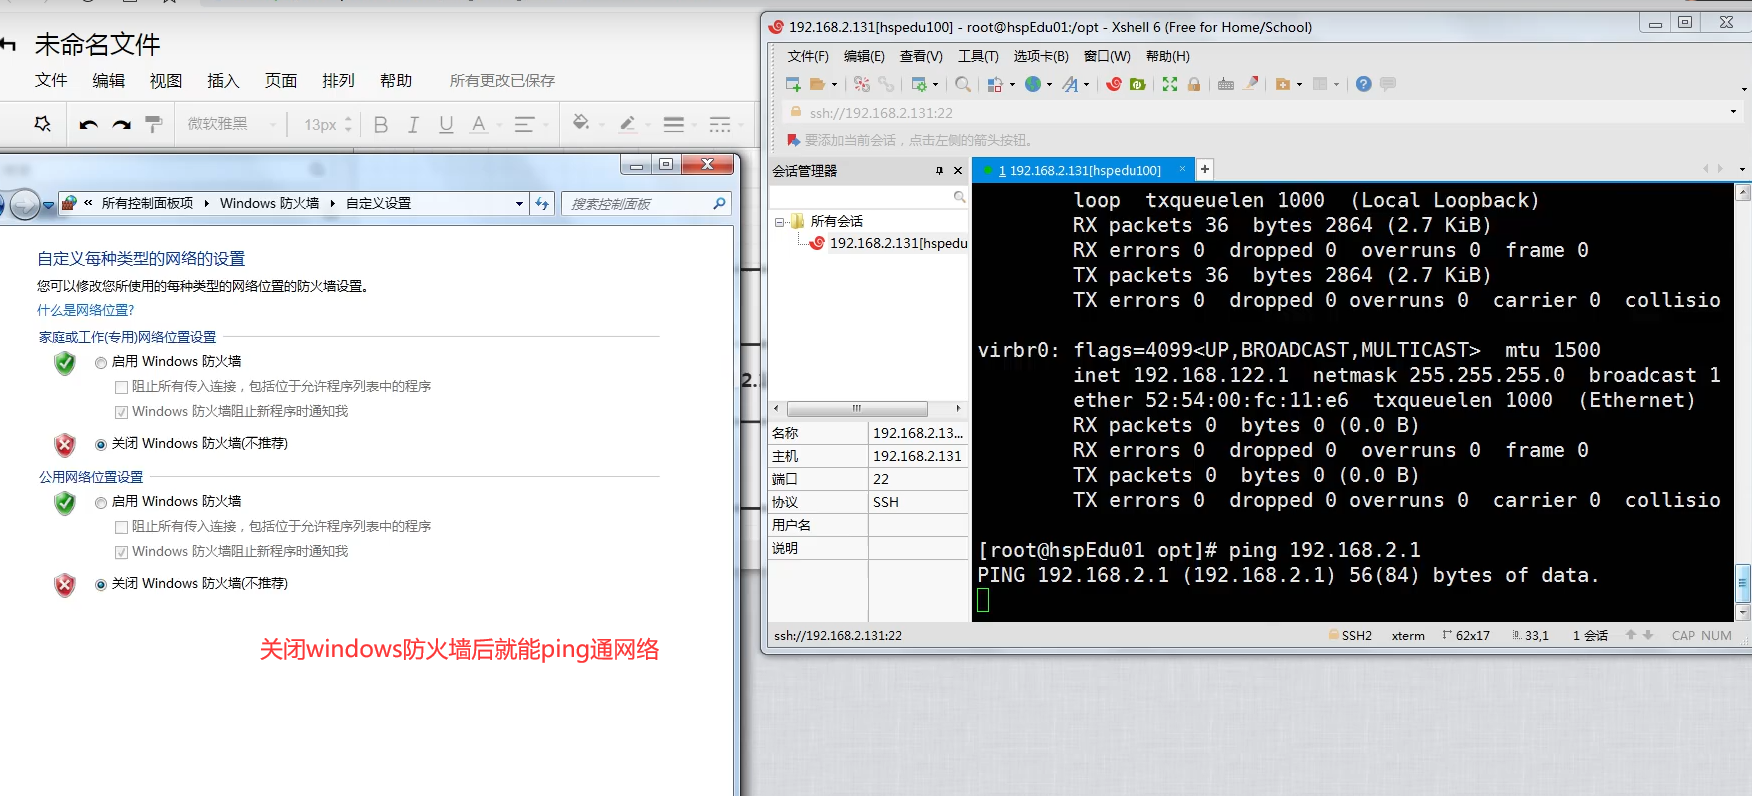Open the Xshell tab list dropdown arrow
Image resolution: width=1752 pixels, height=796 pixels.
coord(1742,170)
